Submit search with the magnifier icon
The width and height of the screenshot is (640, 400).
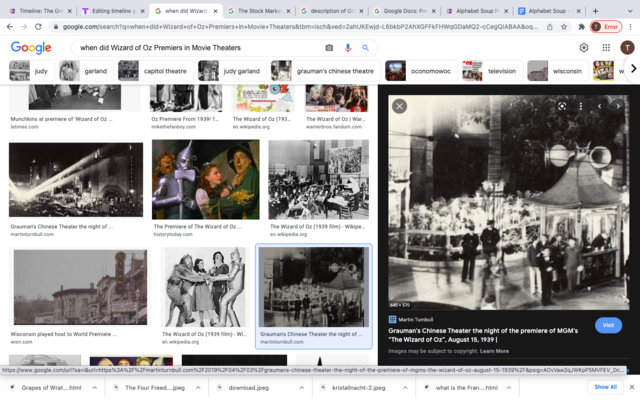point(365,48)
